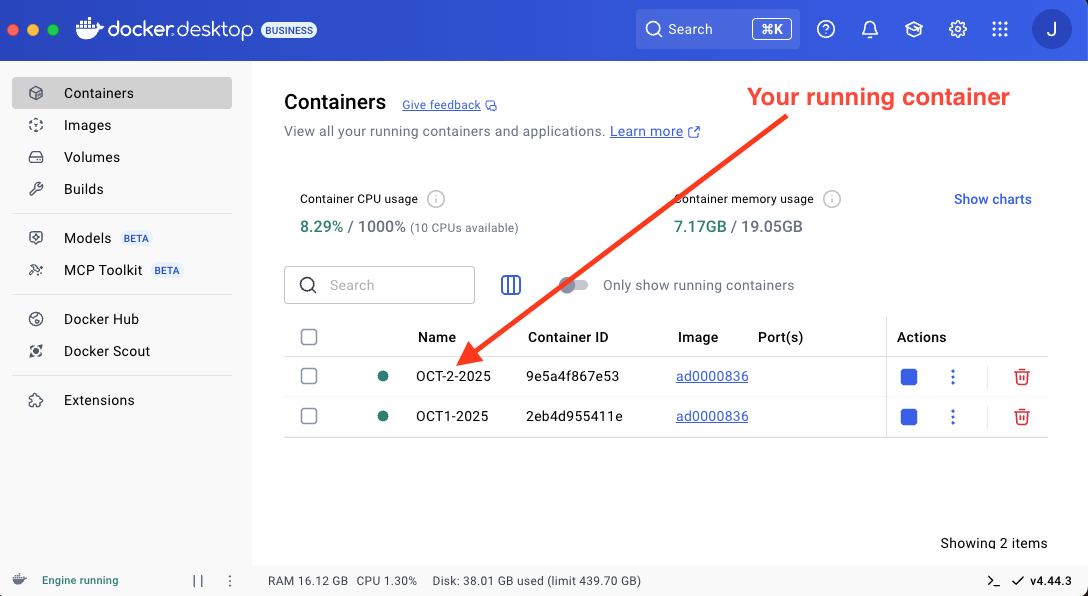Open the notifications bell
This screenshot has width=1088, height=596.
click(x=870, y=29)
